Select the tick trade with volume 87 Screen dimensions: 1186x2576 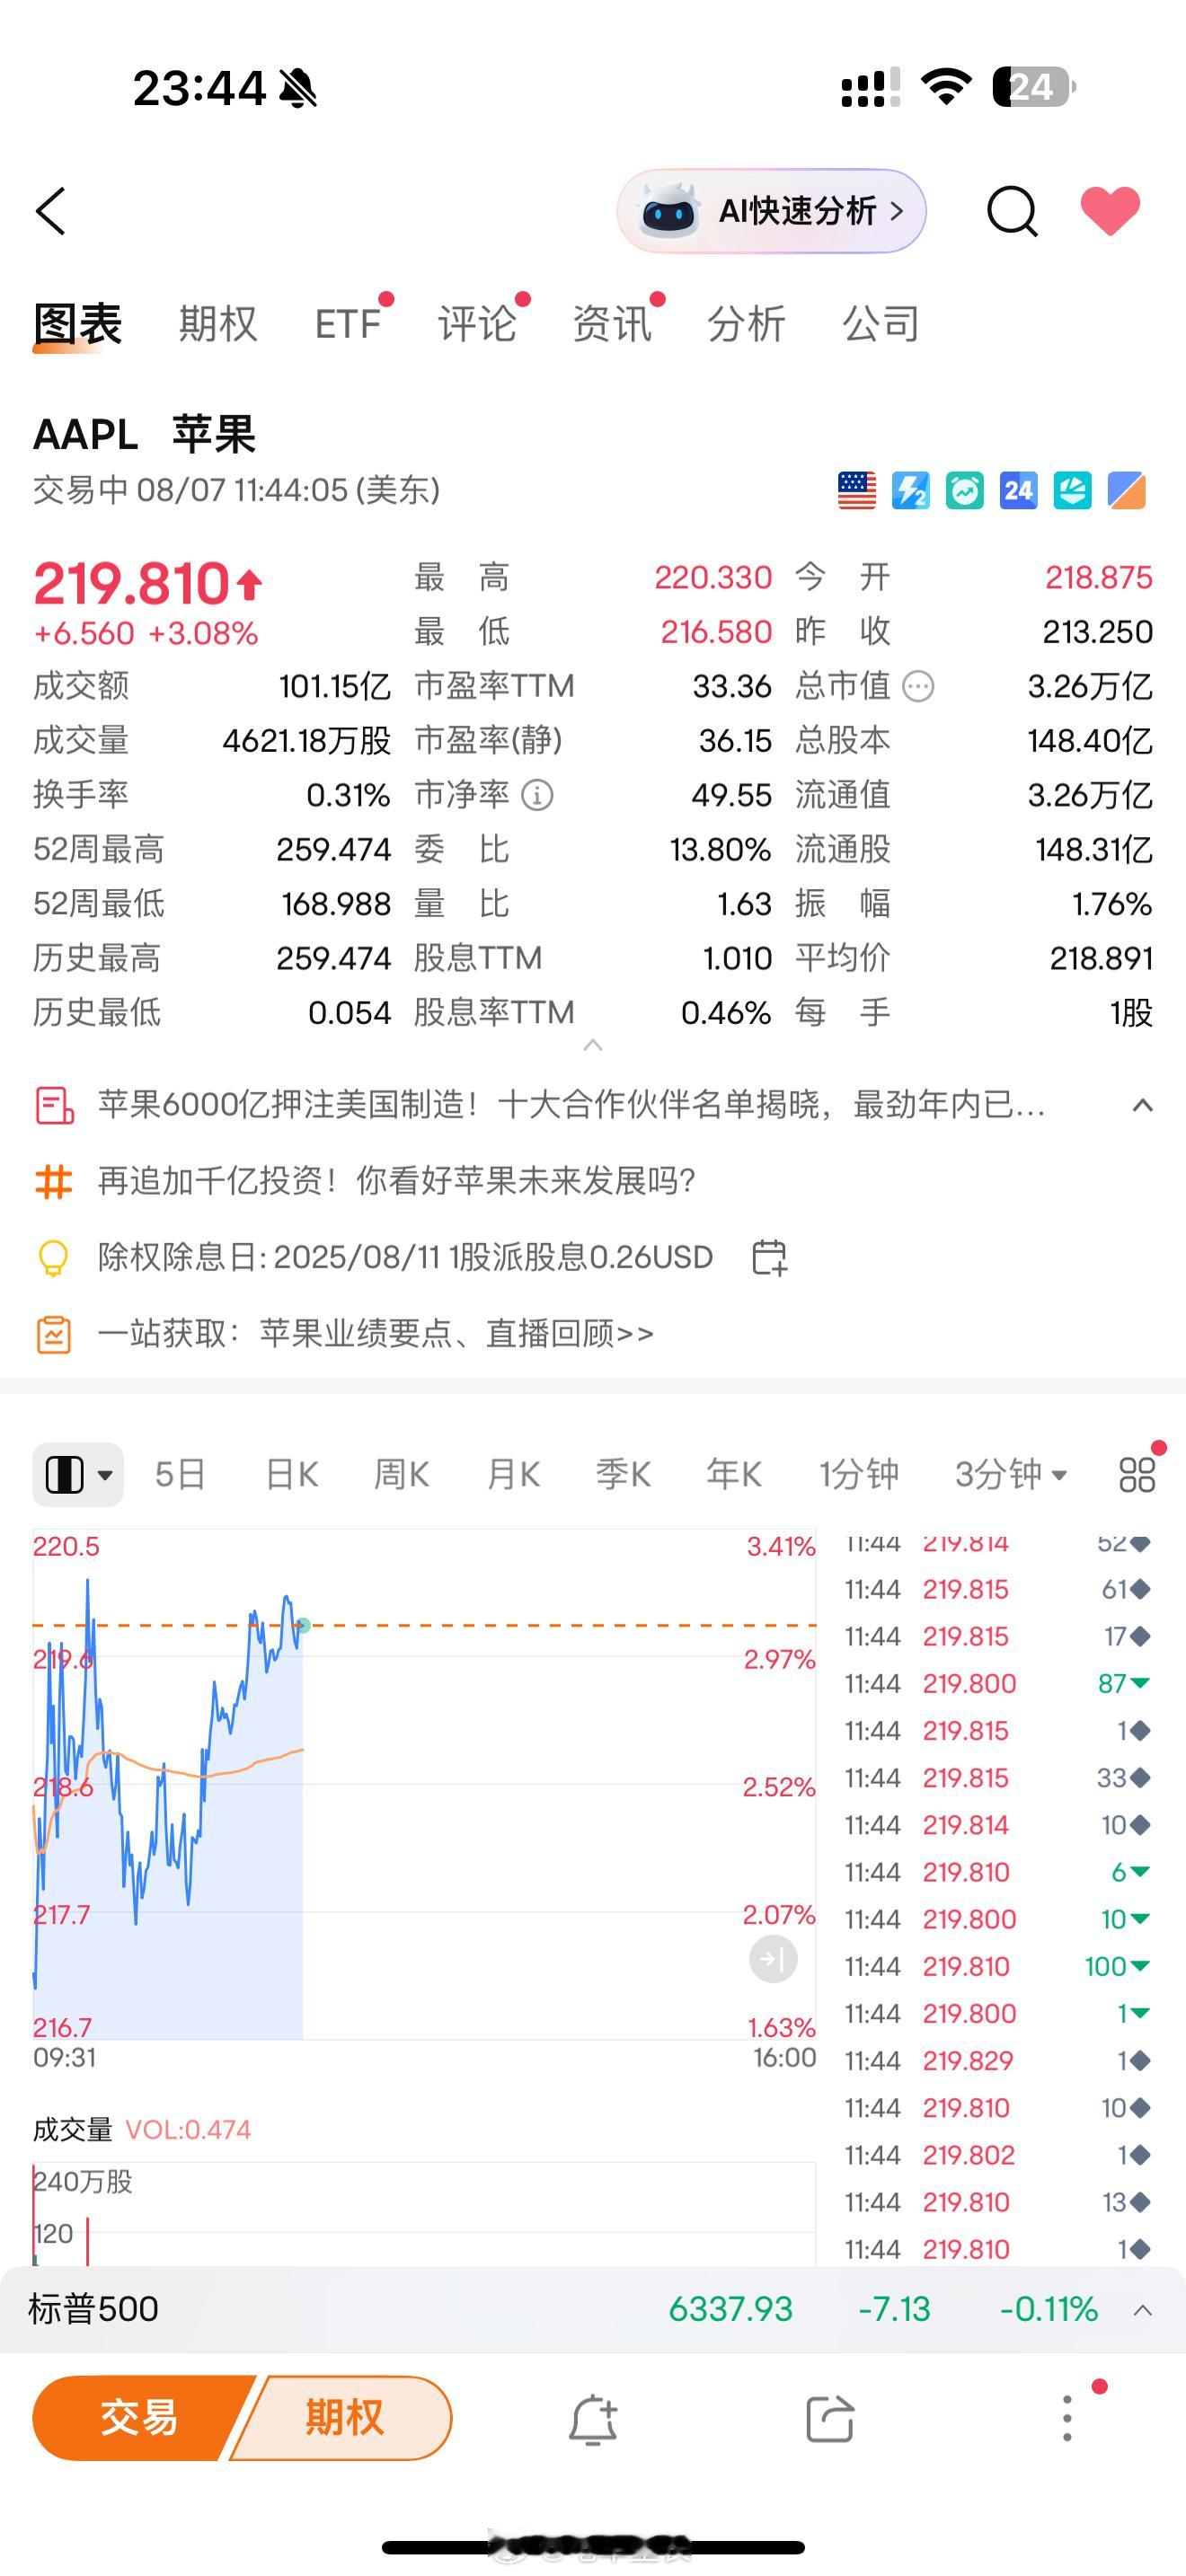[x=997, y=1683]
